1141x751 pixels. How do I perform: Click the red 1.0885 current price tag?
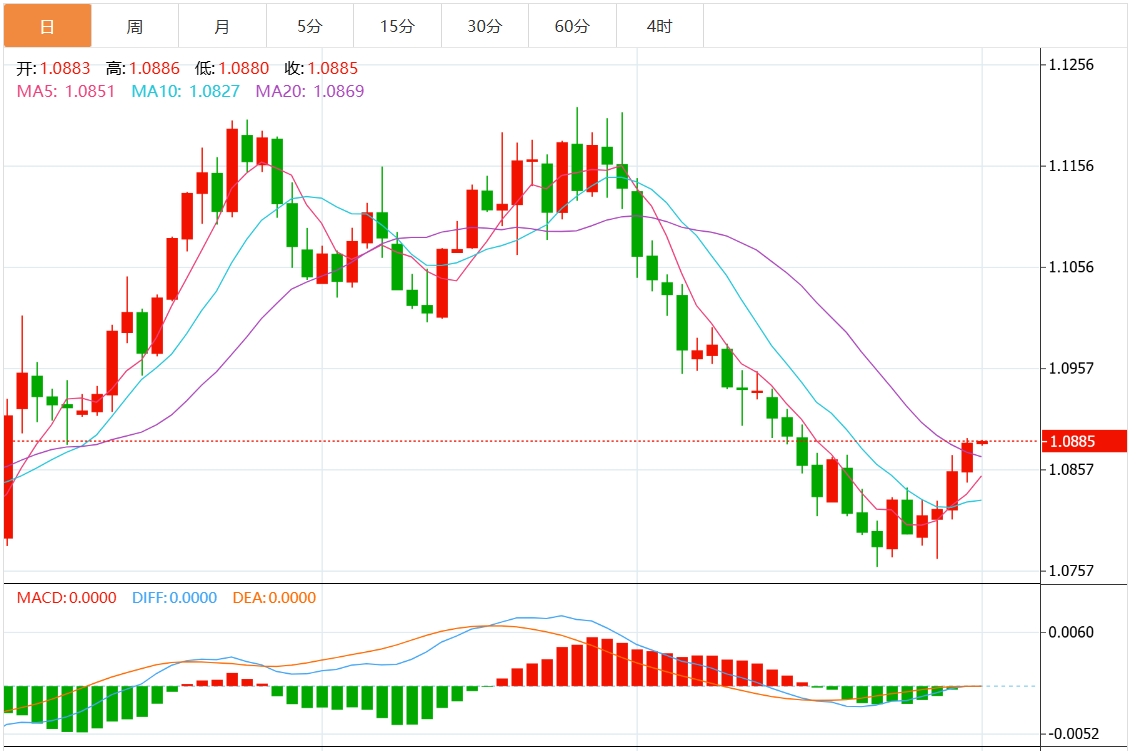(x=1084, y=441)
